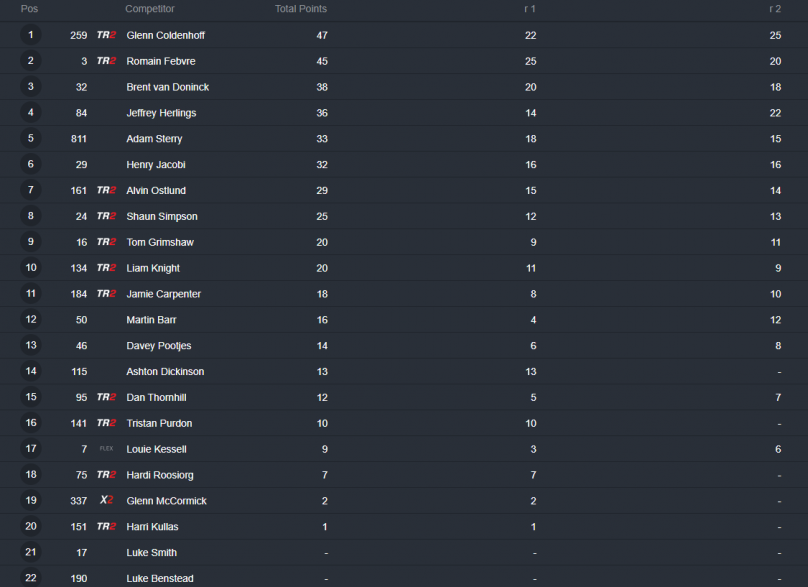
Task: Click the X2 icon beside Glenn McCormick
Action: point(106,500)
